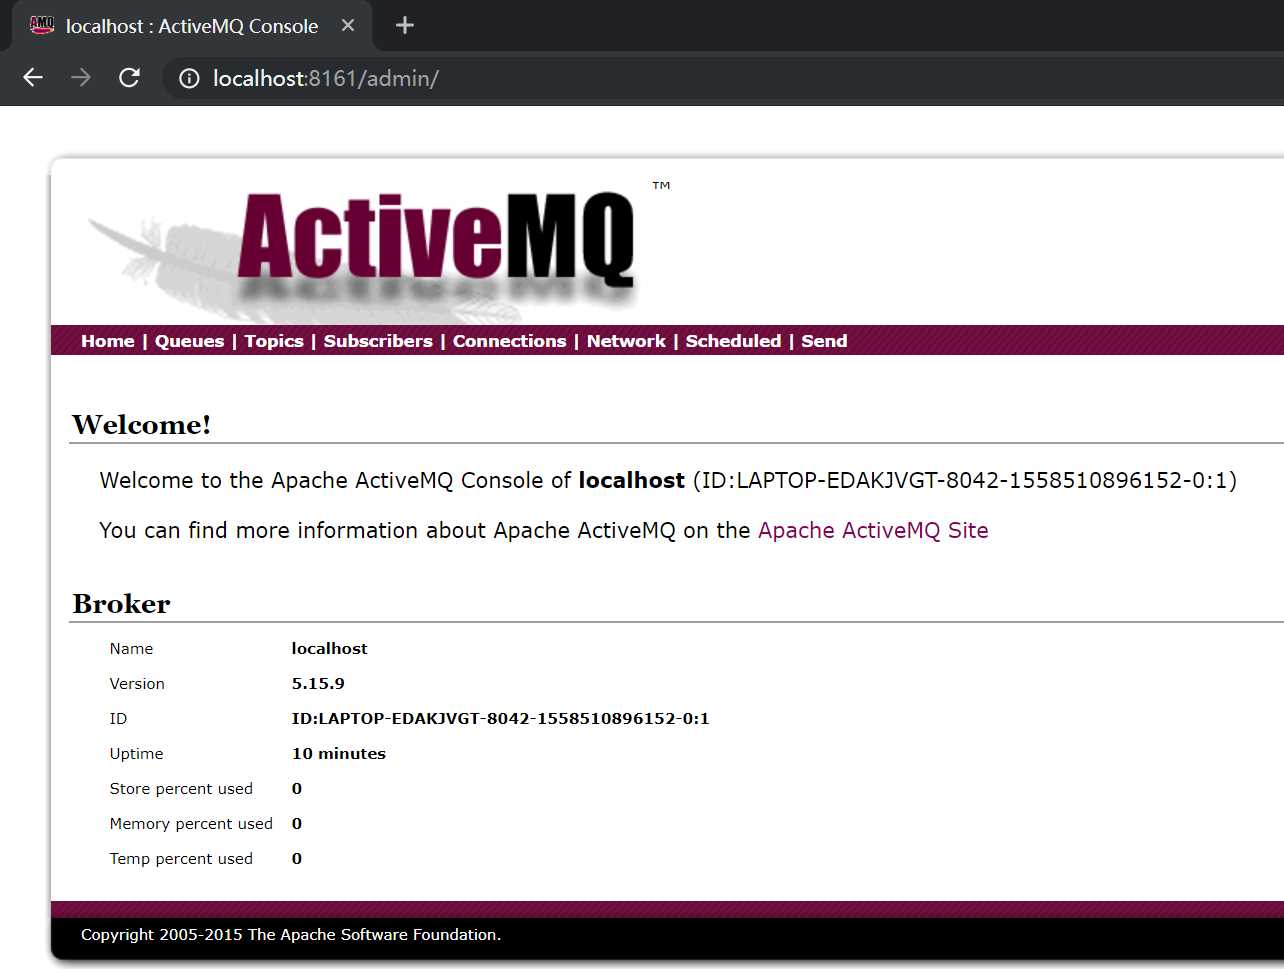The height and width of the screenshot is (969, 1284).
Task: Open the Network page
Action: (626, 341)
